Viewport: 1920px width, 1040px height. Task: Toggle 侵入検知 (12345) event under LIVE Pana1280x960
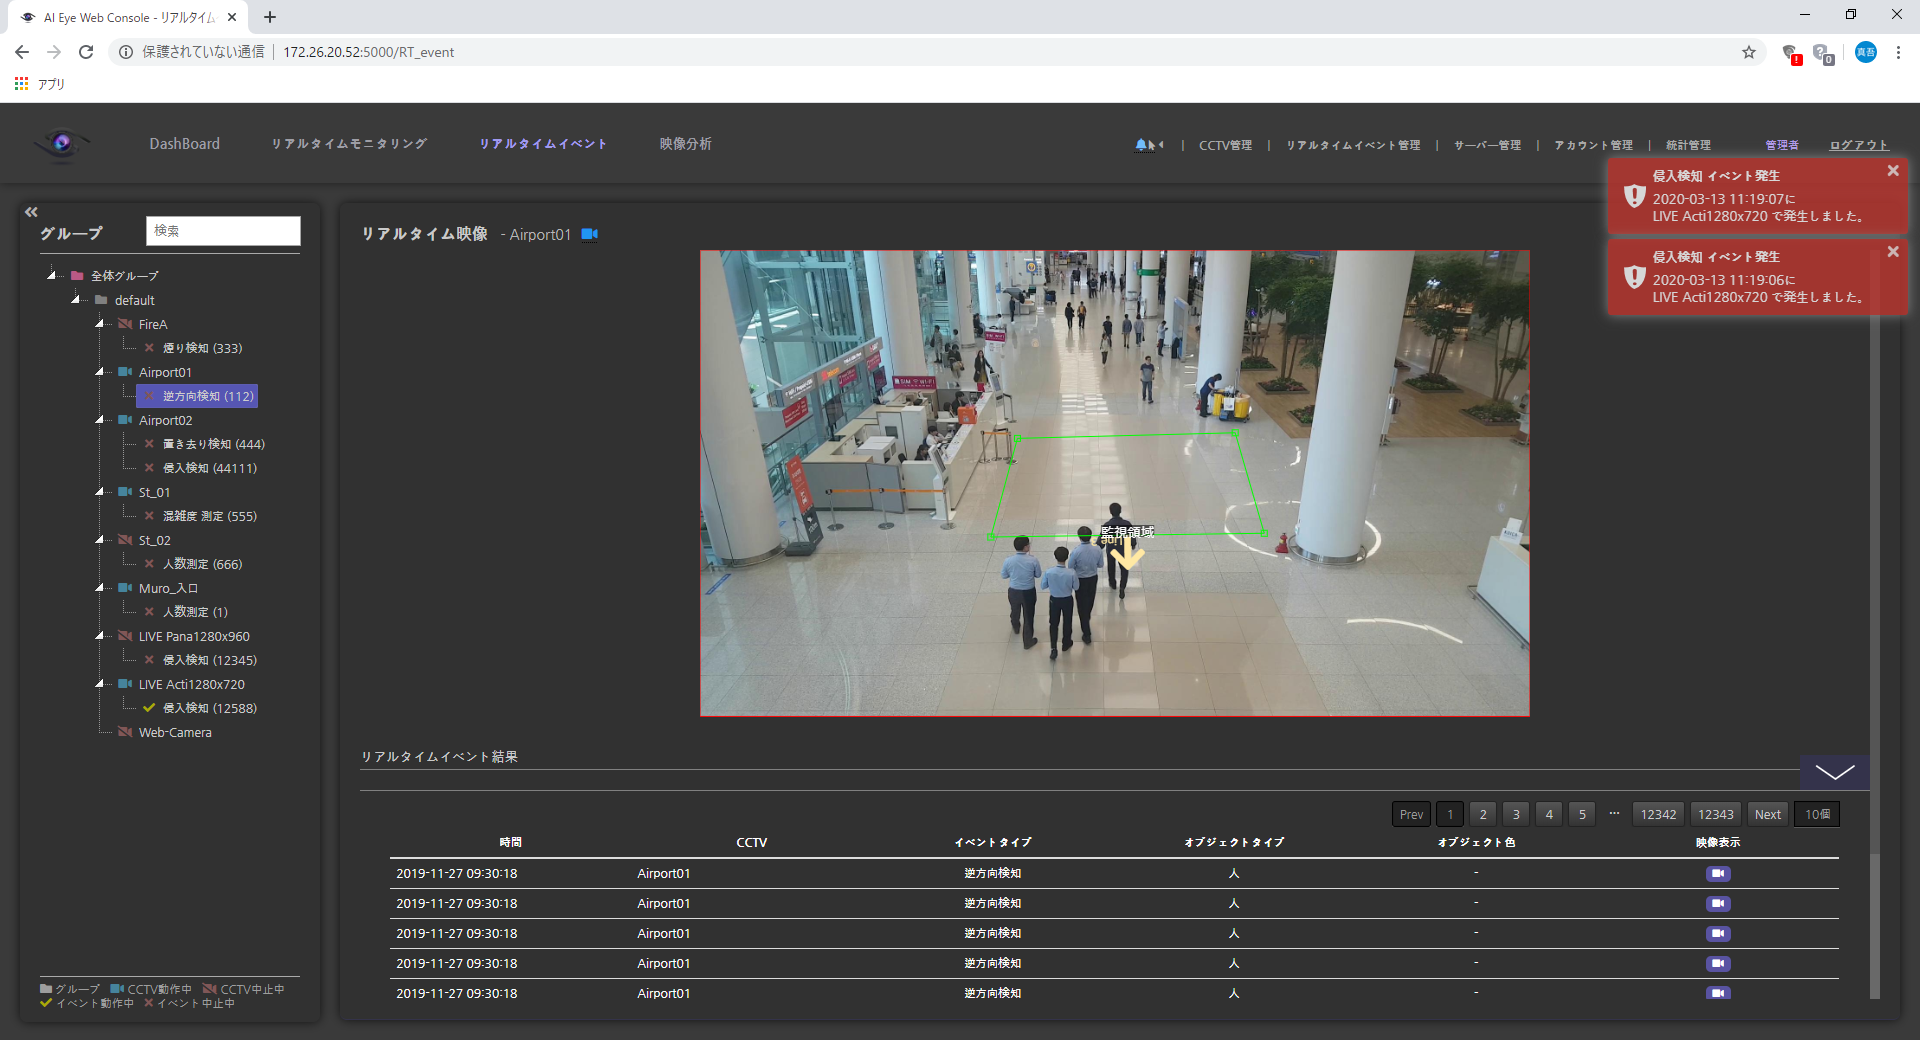coord(149,660)
